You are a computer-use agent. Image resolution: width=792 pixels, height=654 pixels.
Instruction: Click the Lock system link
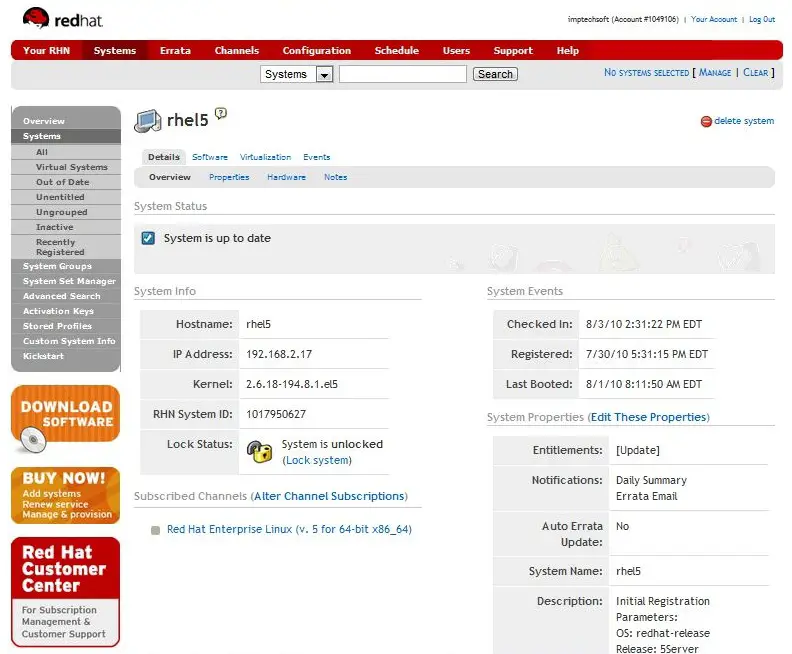point(317,460)
